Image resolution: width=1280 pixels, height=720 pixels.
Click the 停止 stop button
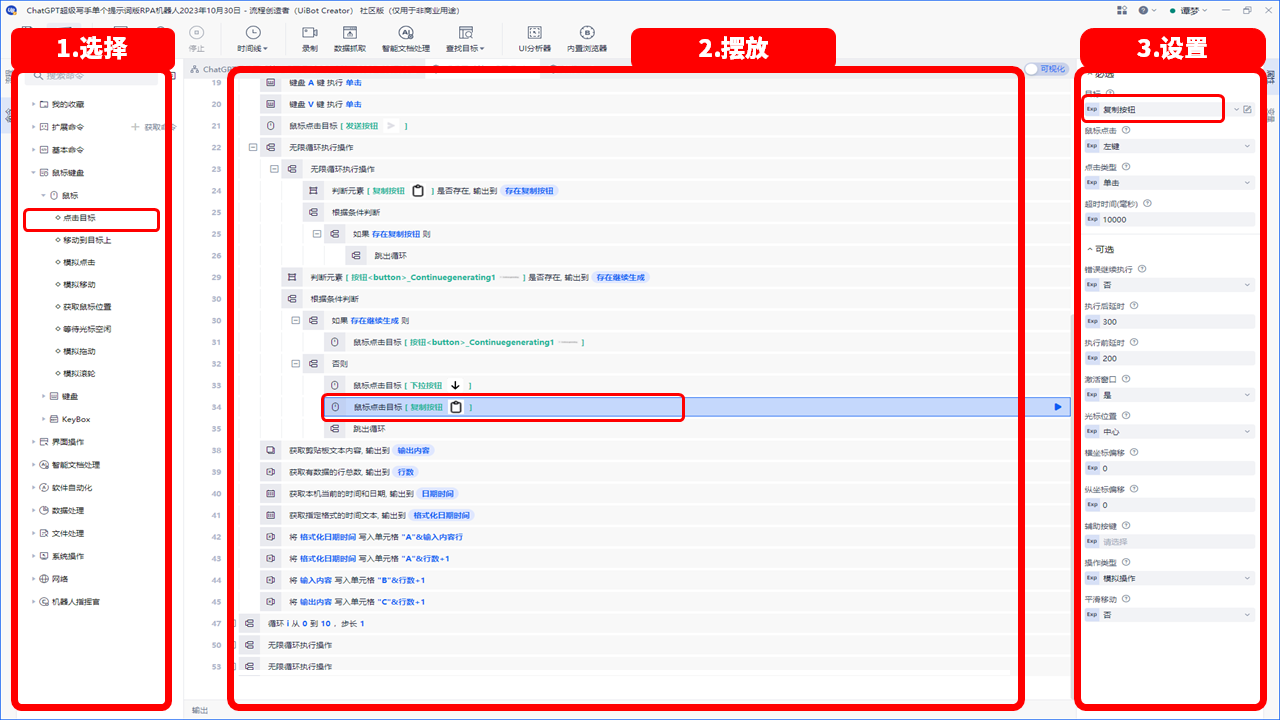tap(196, 40)
